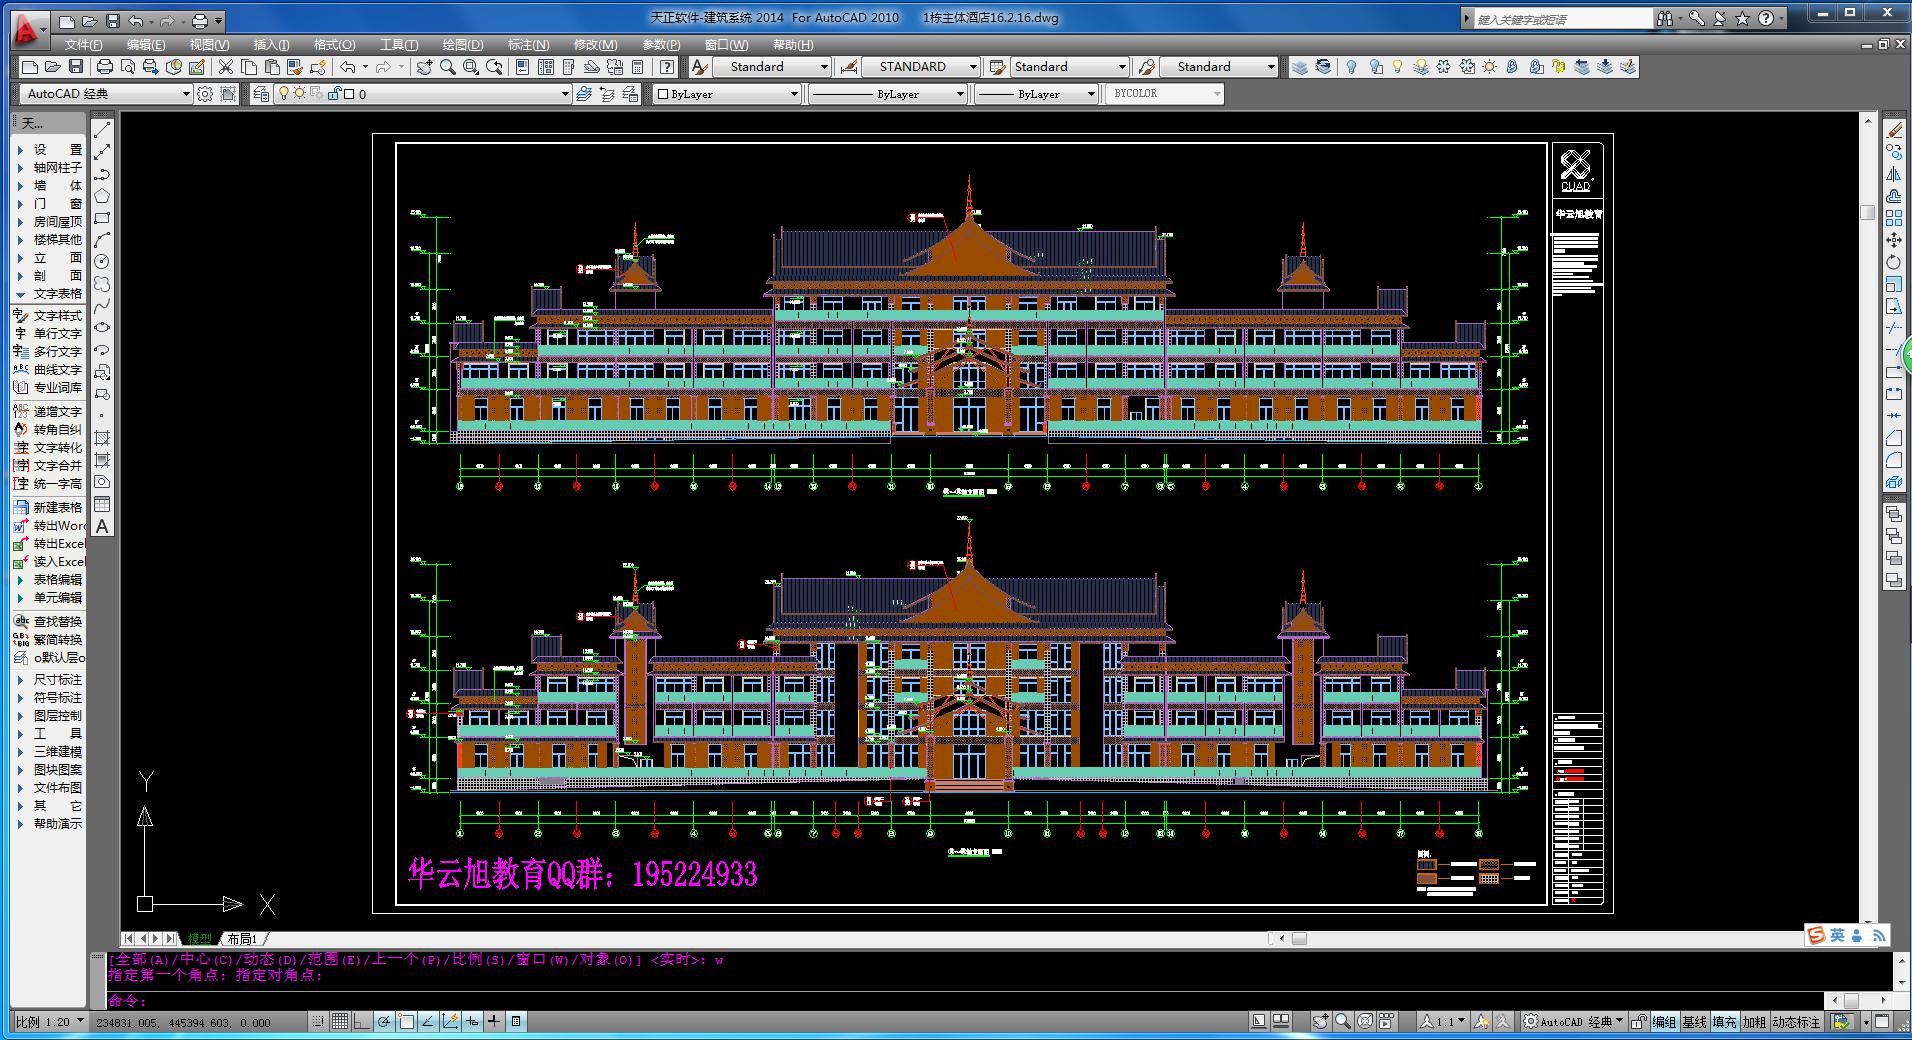Click the Zoom Realtime magnifier icon
This screenshot has width=1912, height=1040.
coord(448,67)
